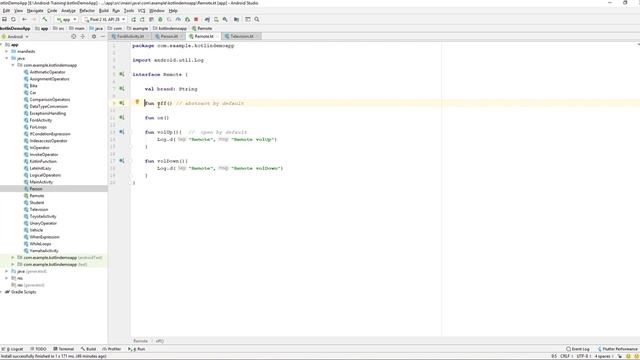
Task: Click the red Stop button
Action: pos(196,19)
